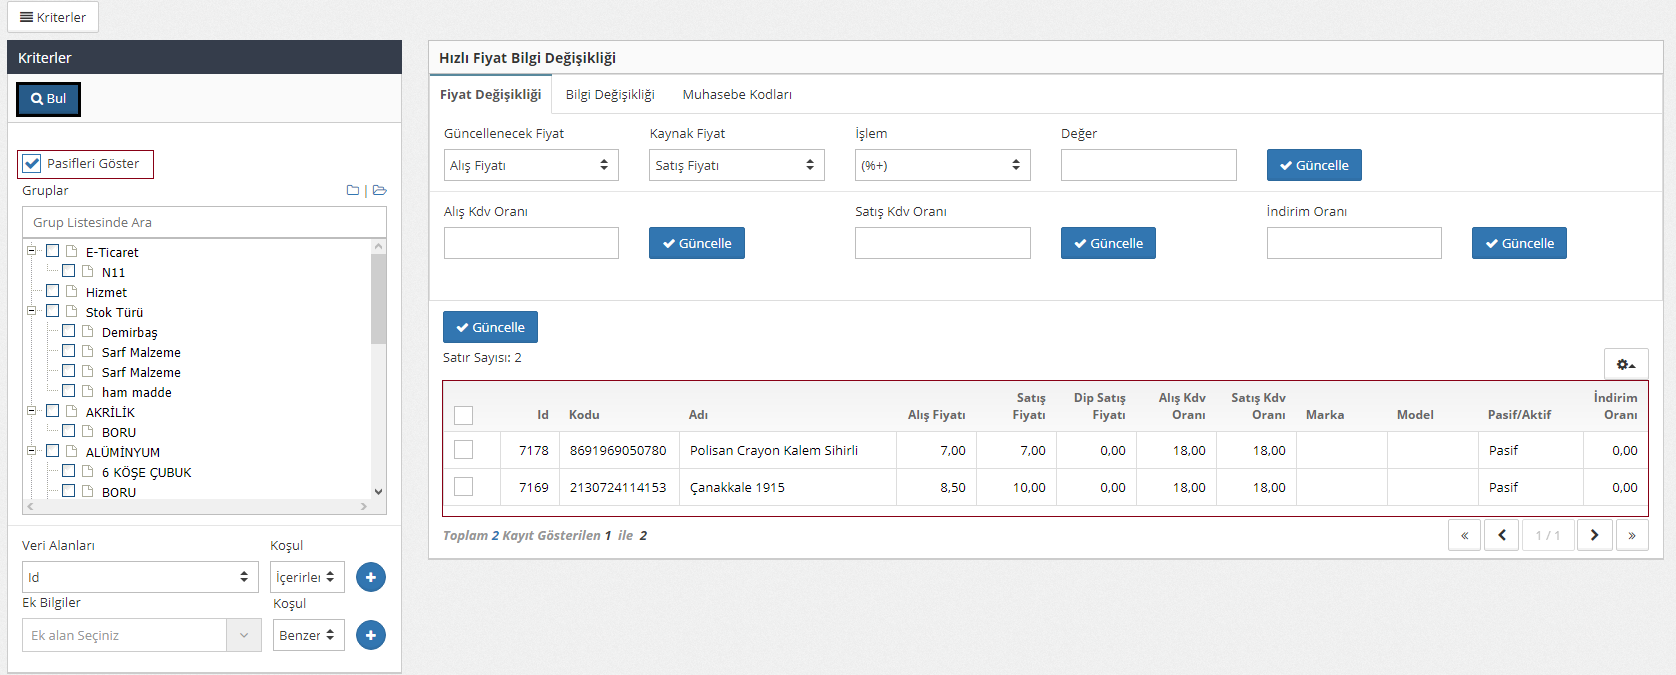1676x675 pixels.
Task: Check the row for Polisan Crayon Kalem Sihirli
Action: (463, 450)
